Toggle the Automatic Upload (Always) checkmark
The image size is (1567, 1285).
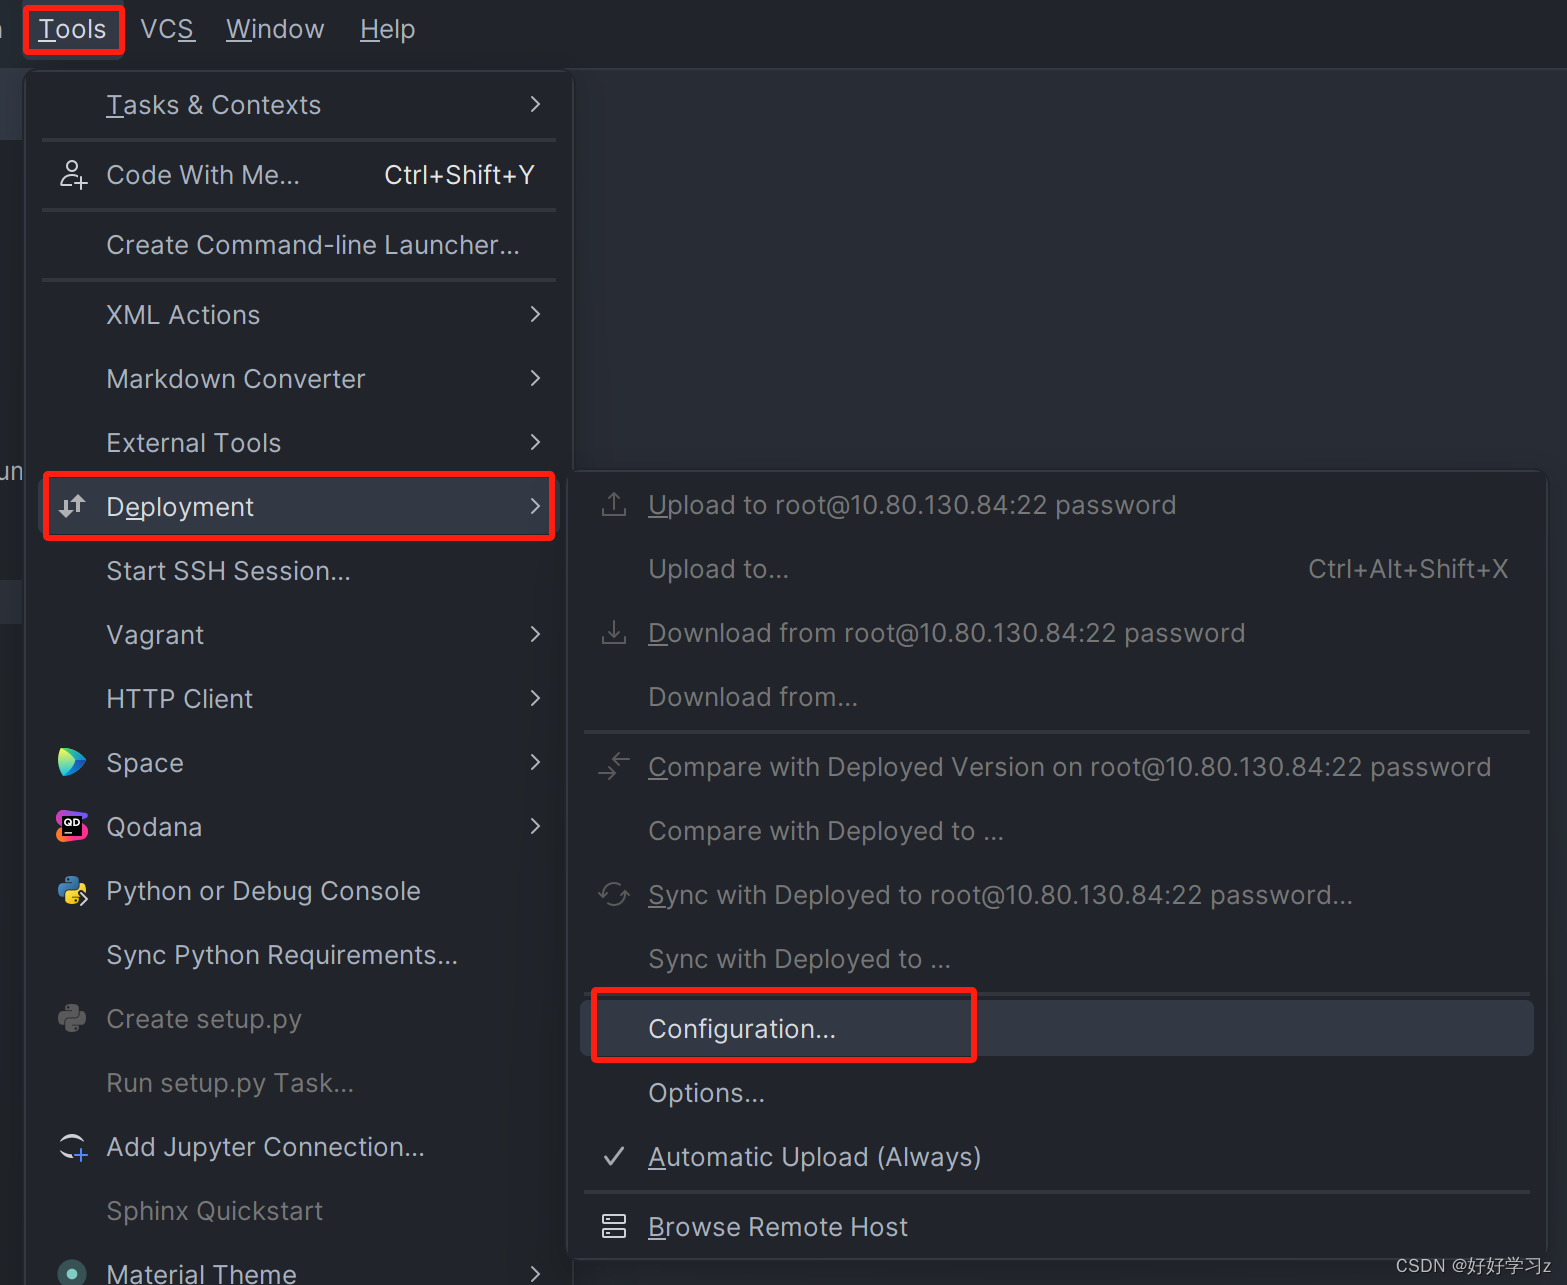tap(614, 1156)
